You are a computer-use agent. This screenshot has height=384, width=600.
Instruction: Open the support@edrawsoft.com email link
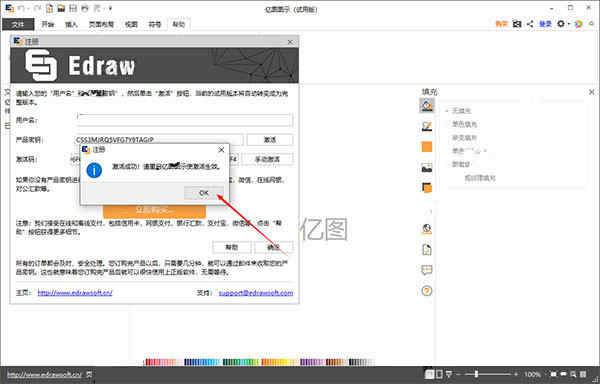[256, 293]
